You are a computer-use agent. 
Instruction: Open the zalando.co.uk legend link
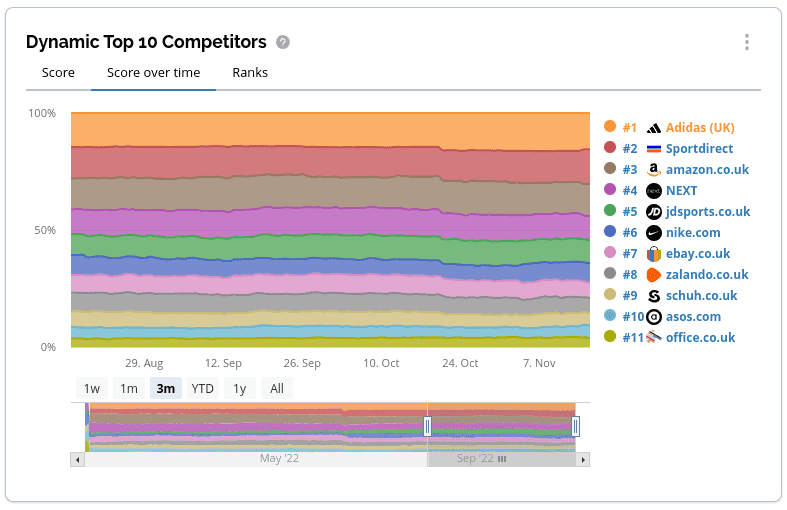(707, 275)
